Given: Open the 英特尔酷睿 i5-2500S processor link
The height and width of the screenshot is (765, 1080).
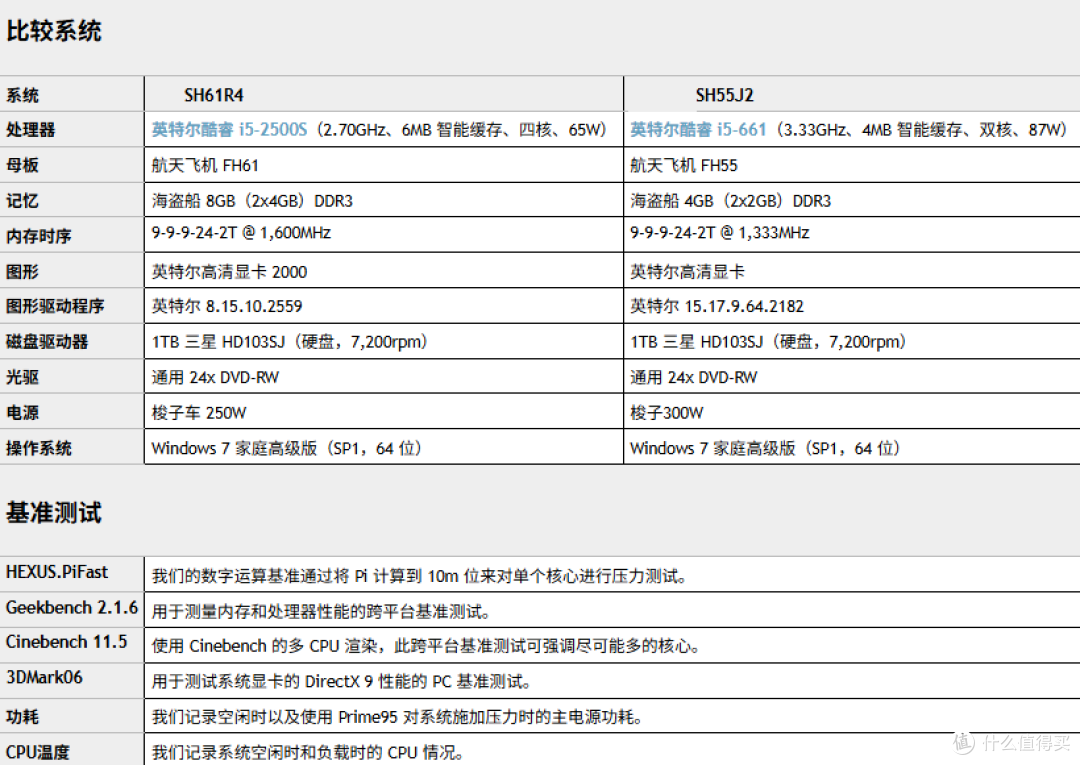Looking at the screenshot, I should pos(229,129).
